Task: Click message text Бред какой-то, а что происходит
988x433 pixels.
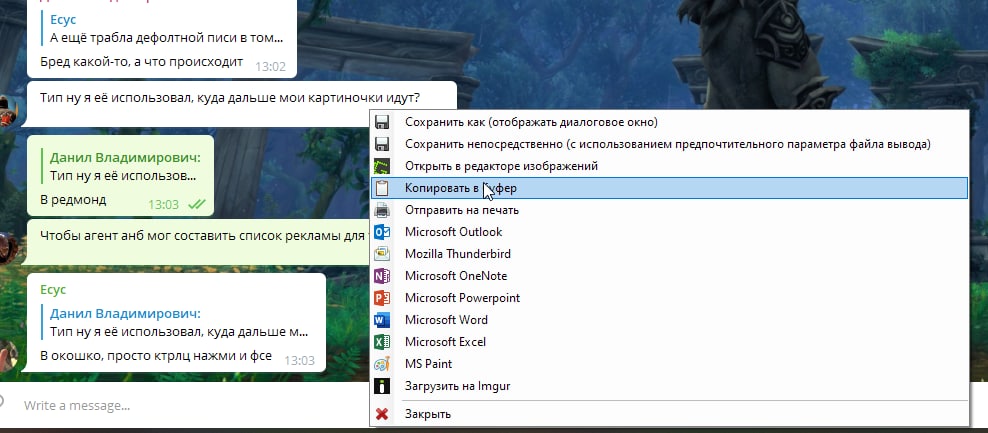Action: pos(141,62)
